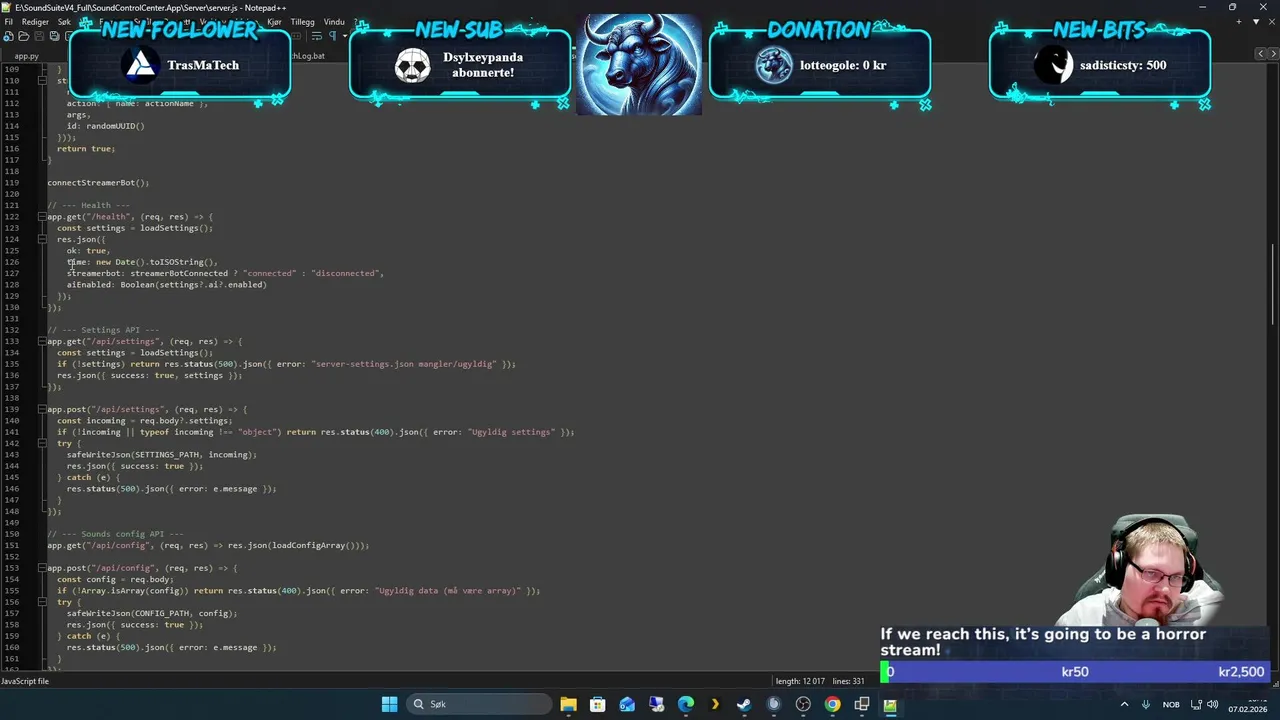Click the kr50 donation goal progress bar
This screenshot has width=1280, height=720.
point(1073,672)
